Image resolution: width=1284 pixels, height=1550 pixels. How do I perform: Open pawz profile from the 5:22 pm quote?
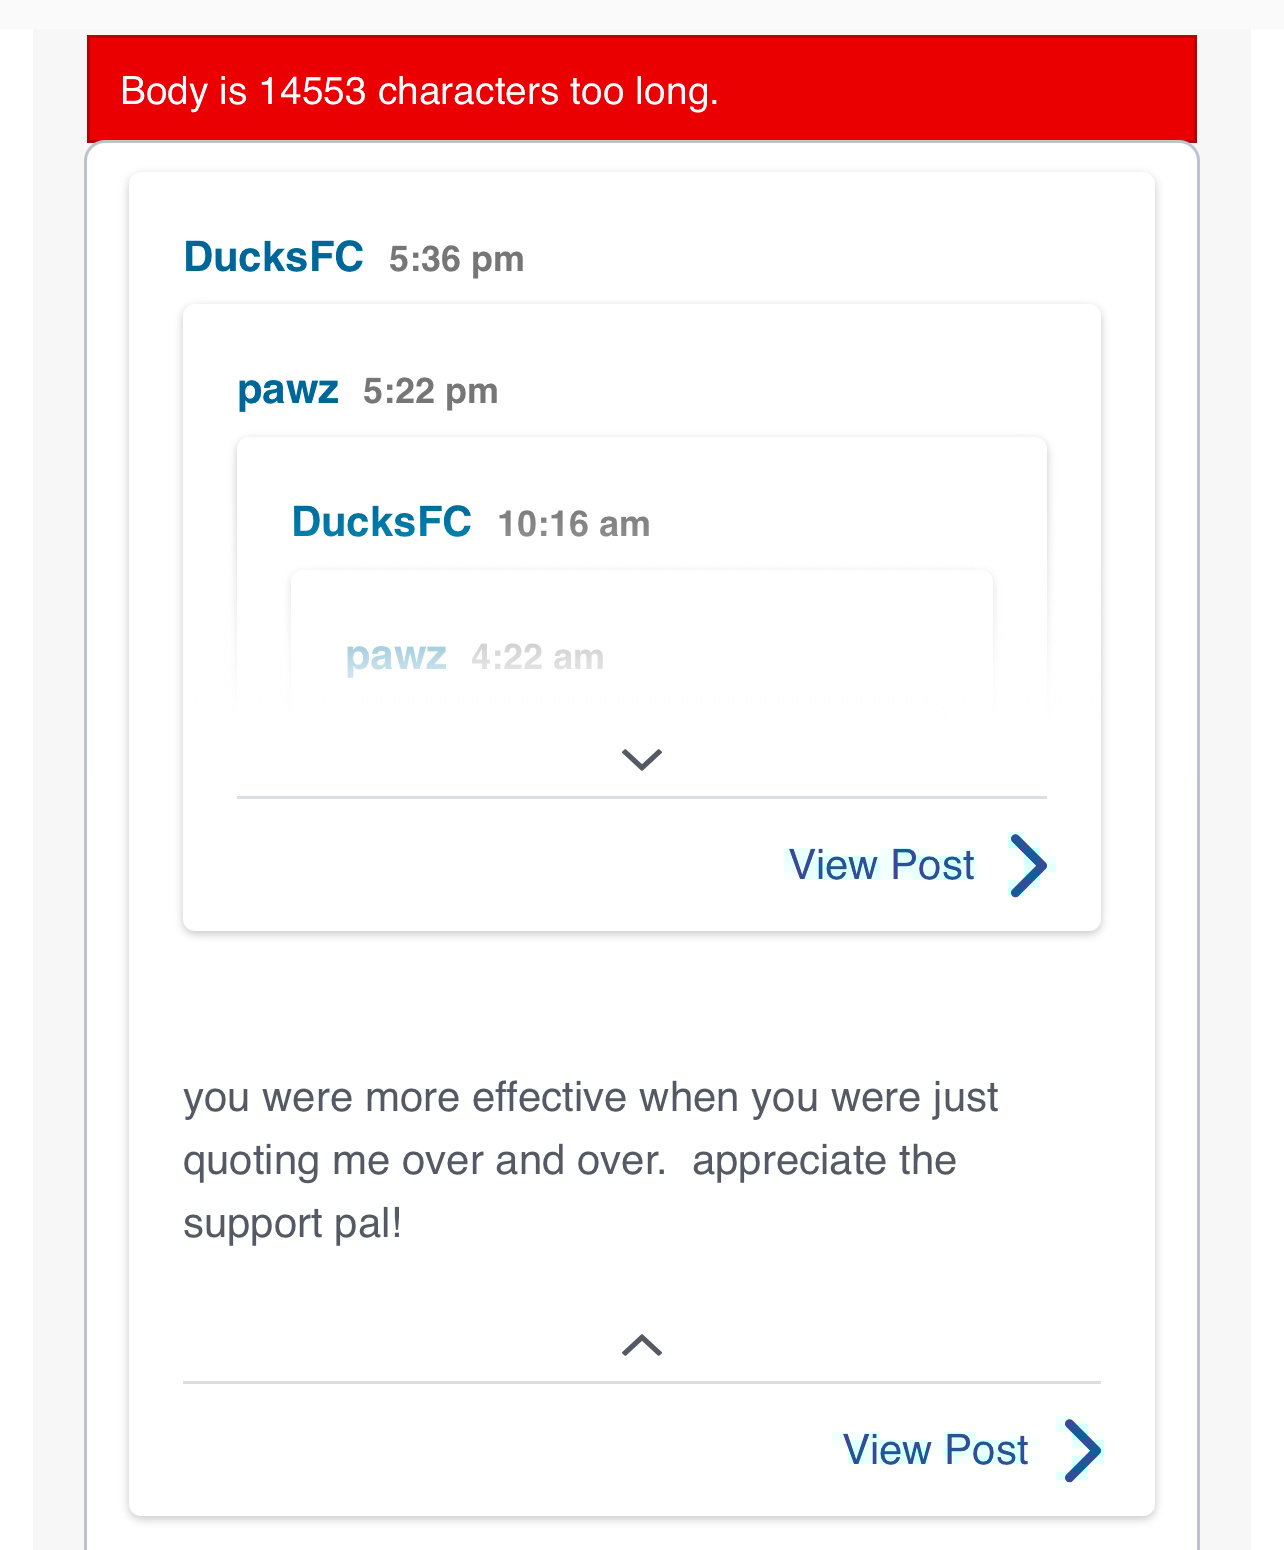[288, 390]
